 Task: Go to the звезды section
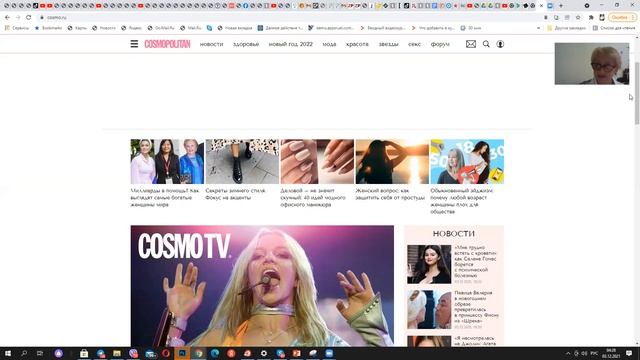click(388, 44)
